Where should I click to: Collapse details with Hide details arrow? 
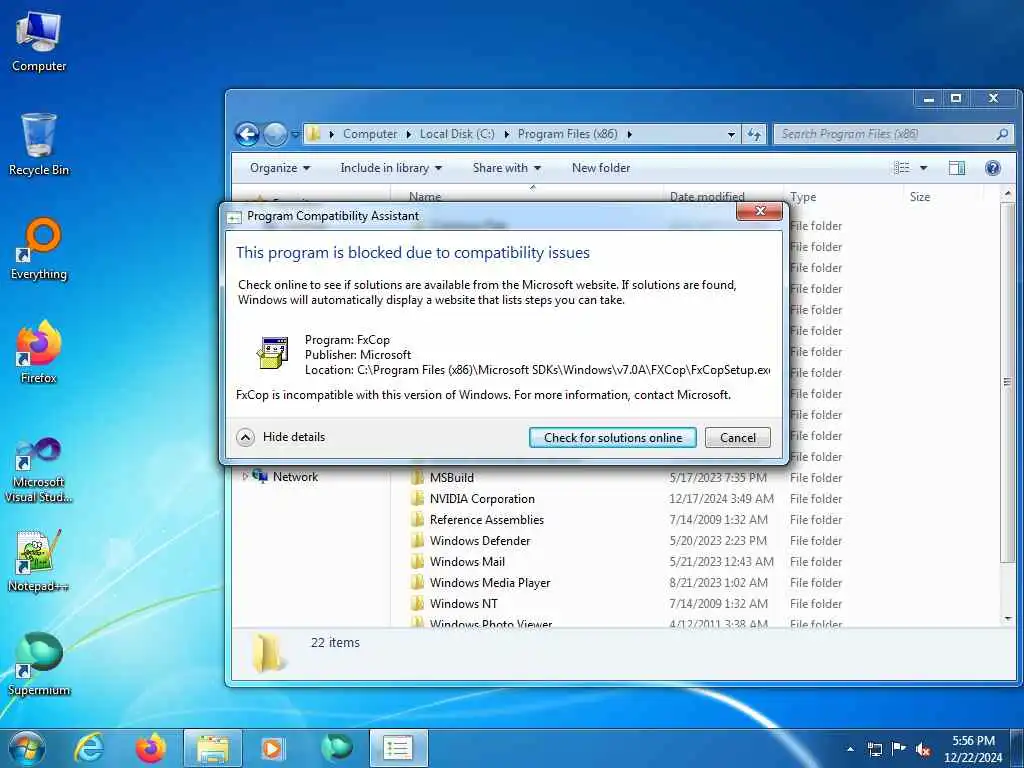246,437
